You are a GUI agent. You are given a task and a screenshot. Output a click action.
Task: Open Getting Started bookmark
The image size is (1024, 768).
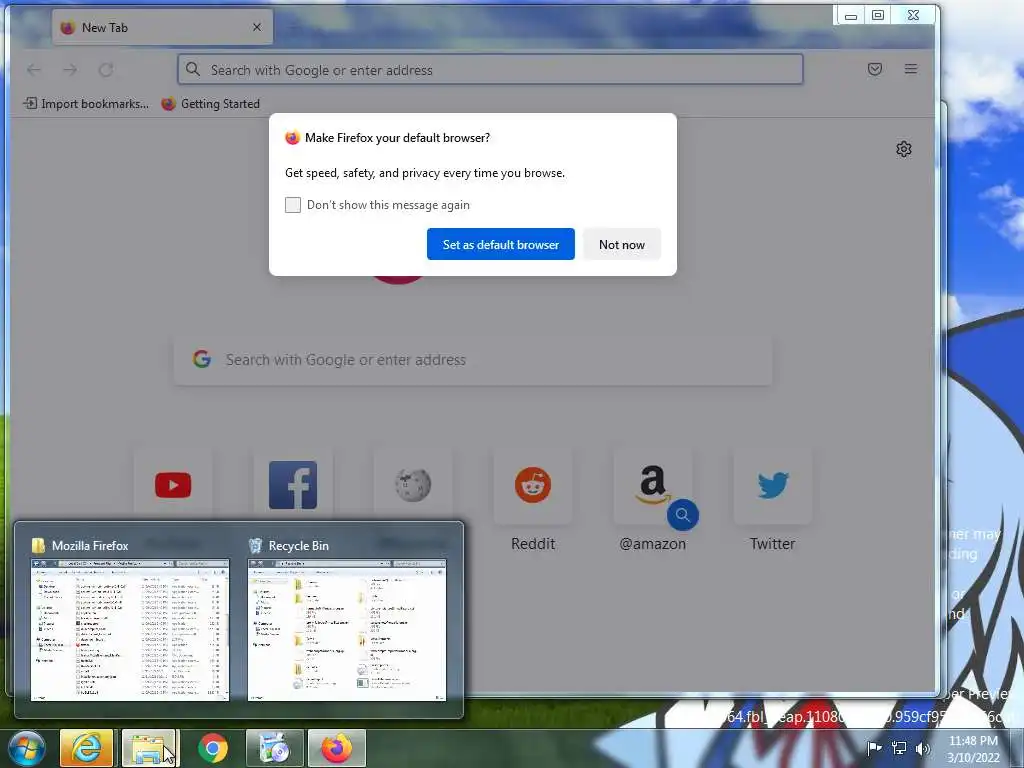pos(211,104)
